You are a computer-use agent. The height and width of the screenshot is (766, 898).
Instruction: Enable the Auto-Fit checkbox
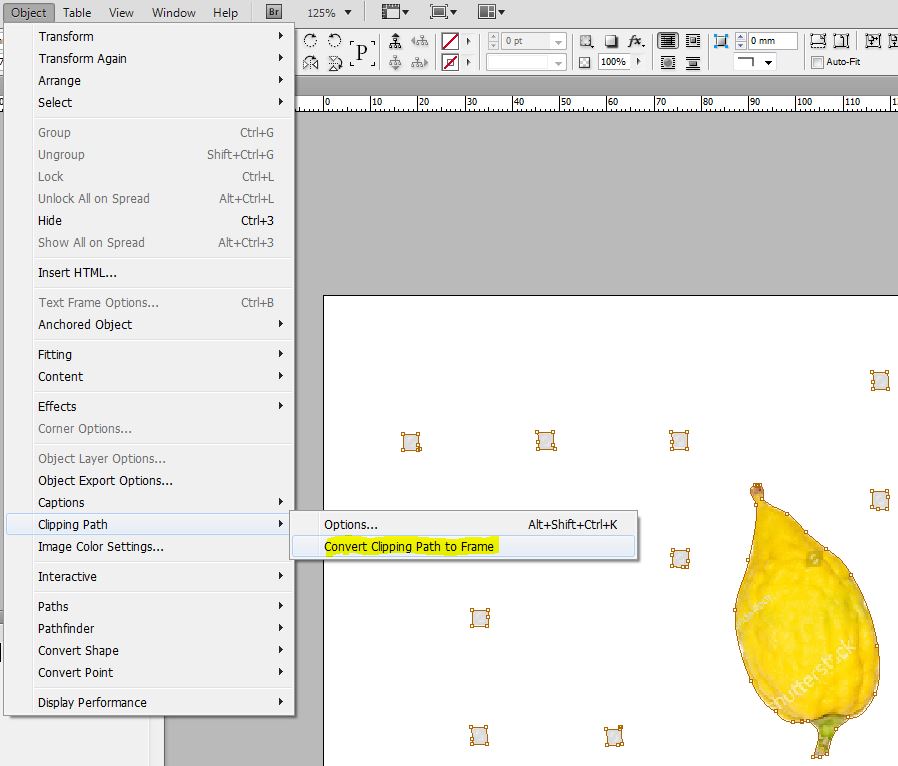(x=818, y=62)
